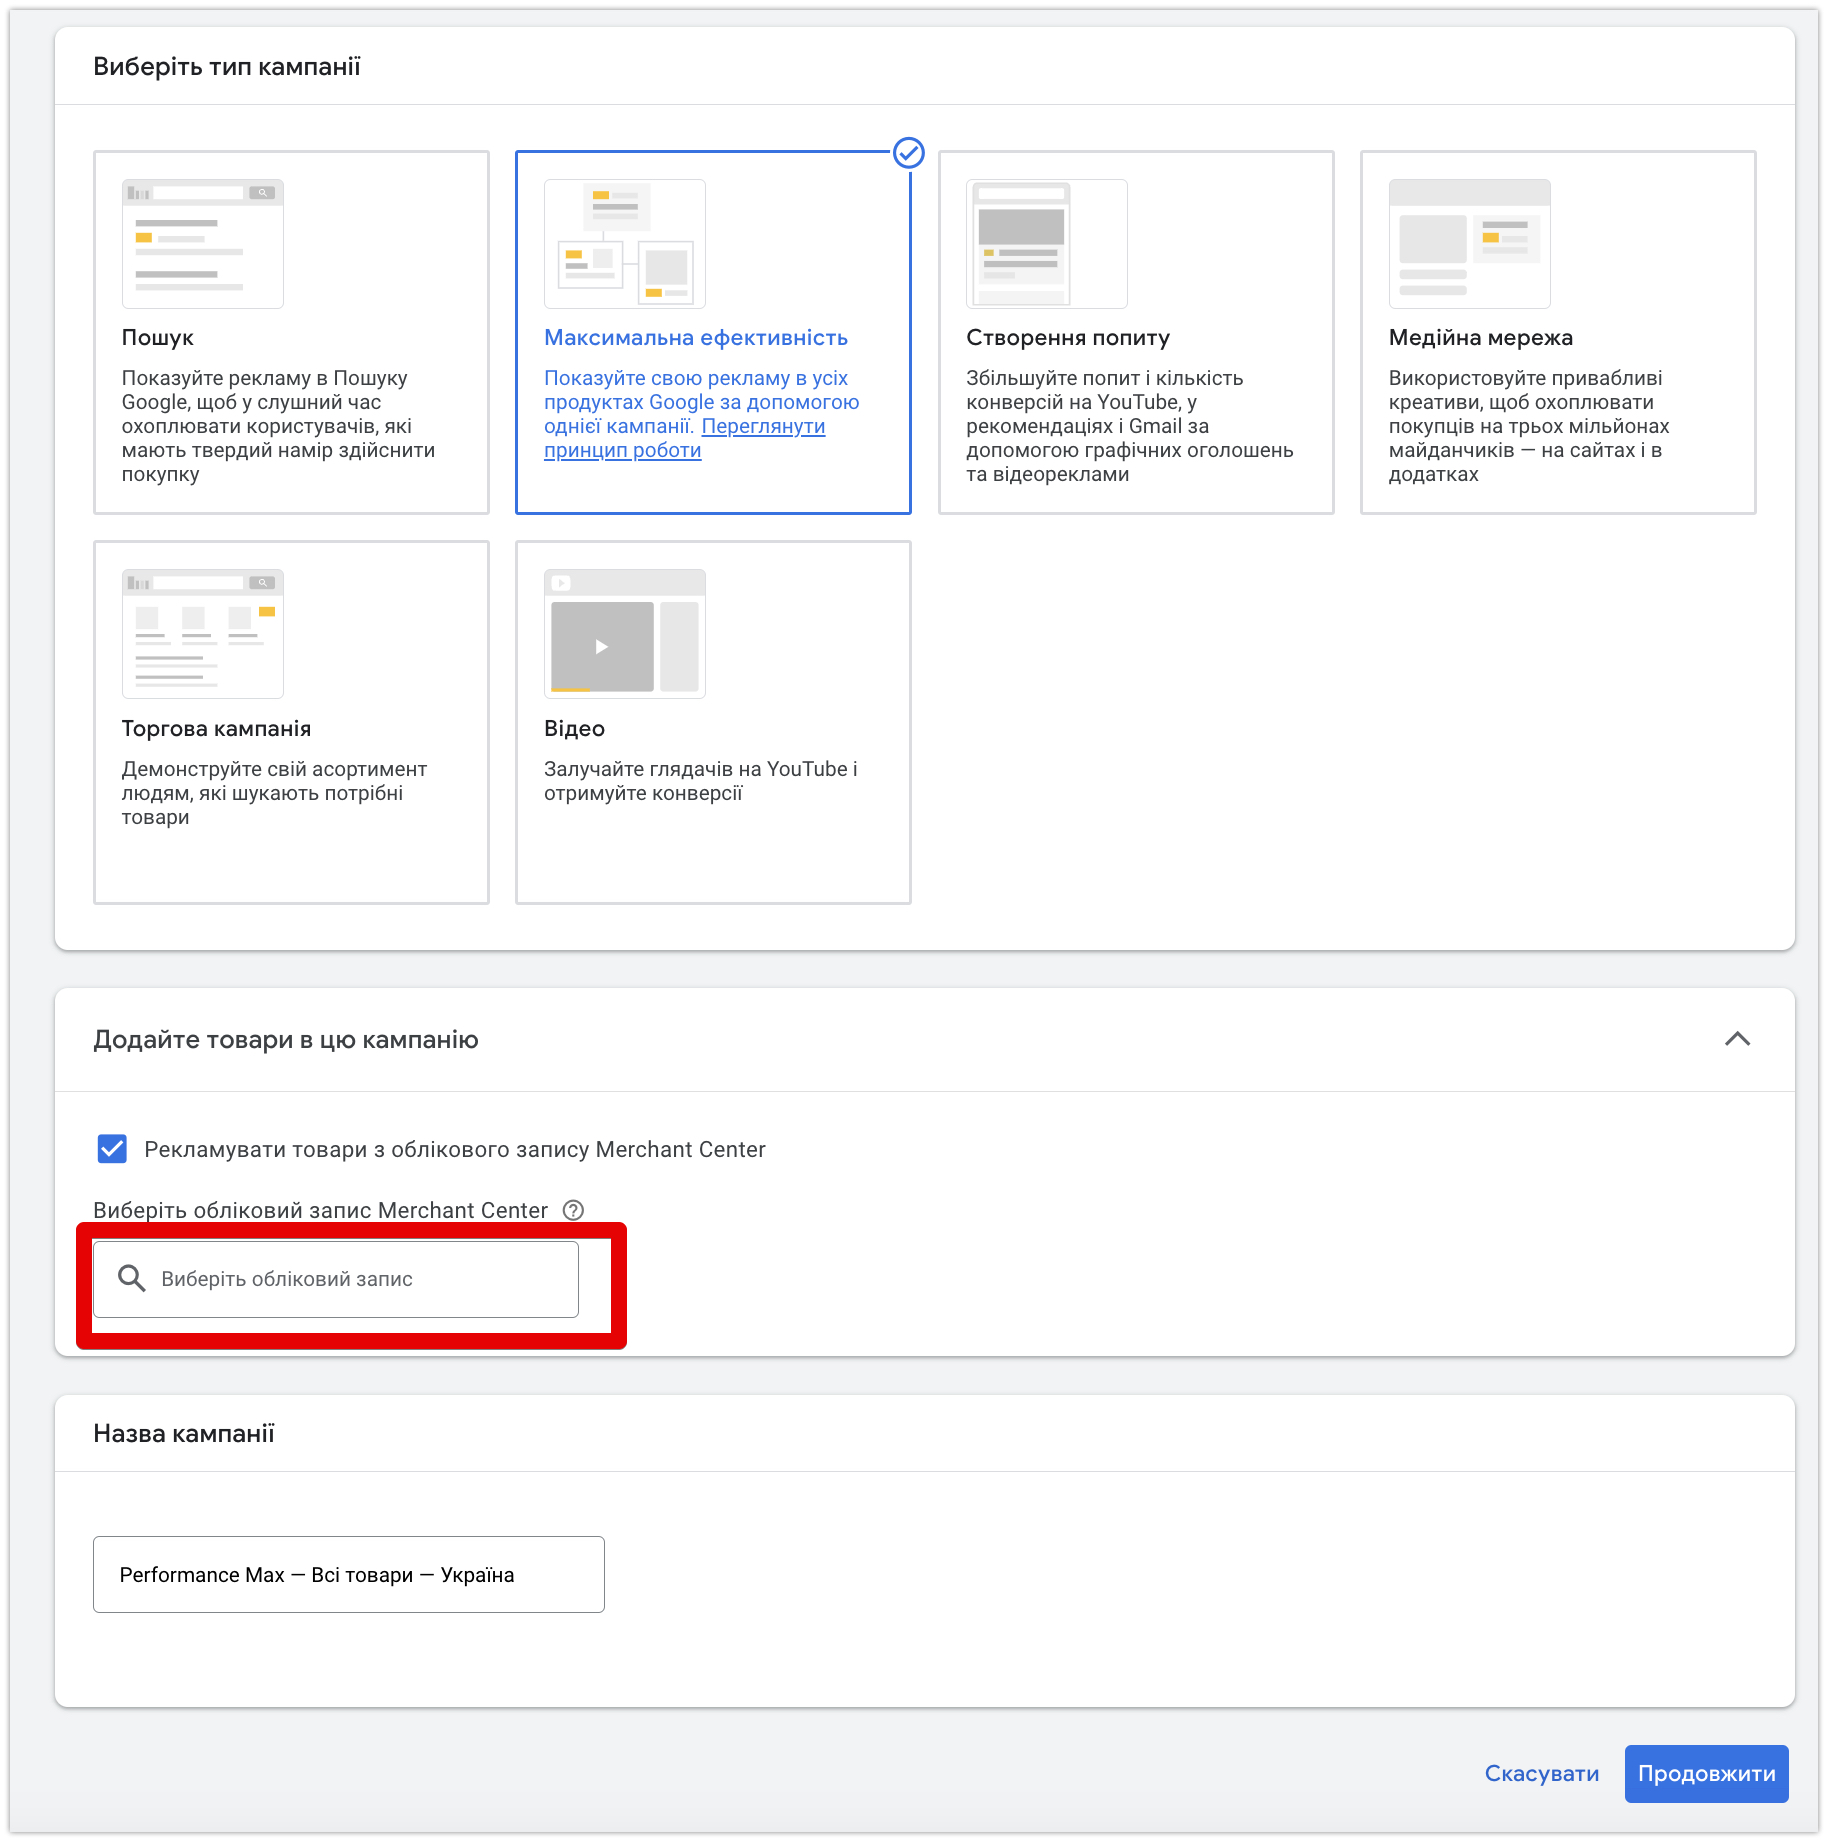
Task: Choose Медійна мережа campaign title
Action: [x=1481, y=338]
